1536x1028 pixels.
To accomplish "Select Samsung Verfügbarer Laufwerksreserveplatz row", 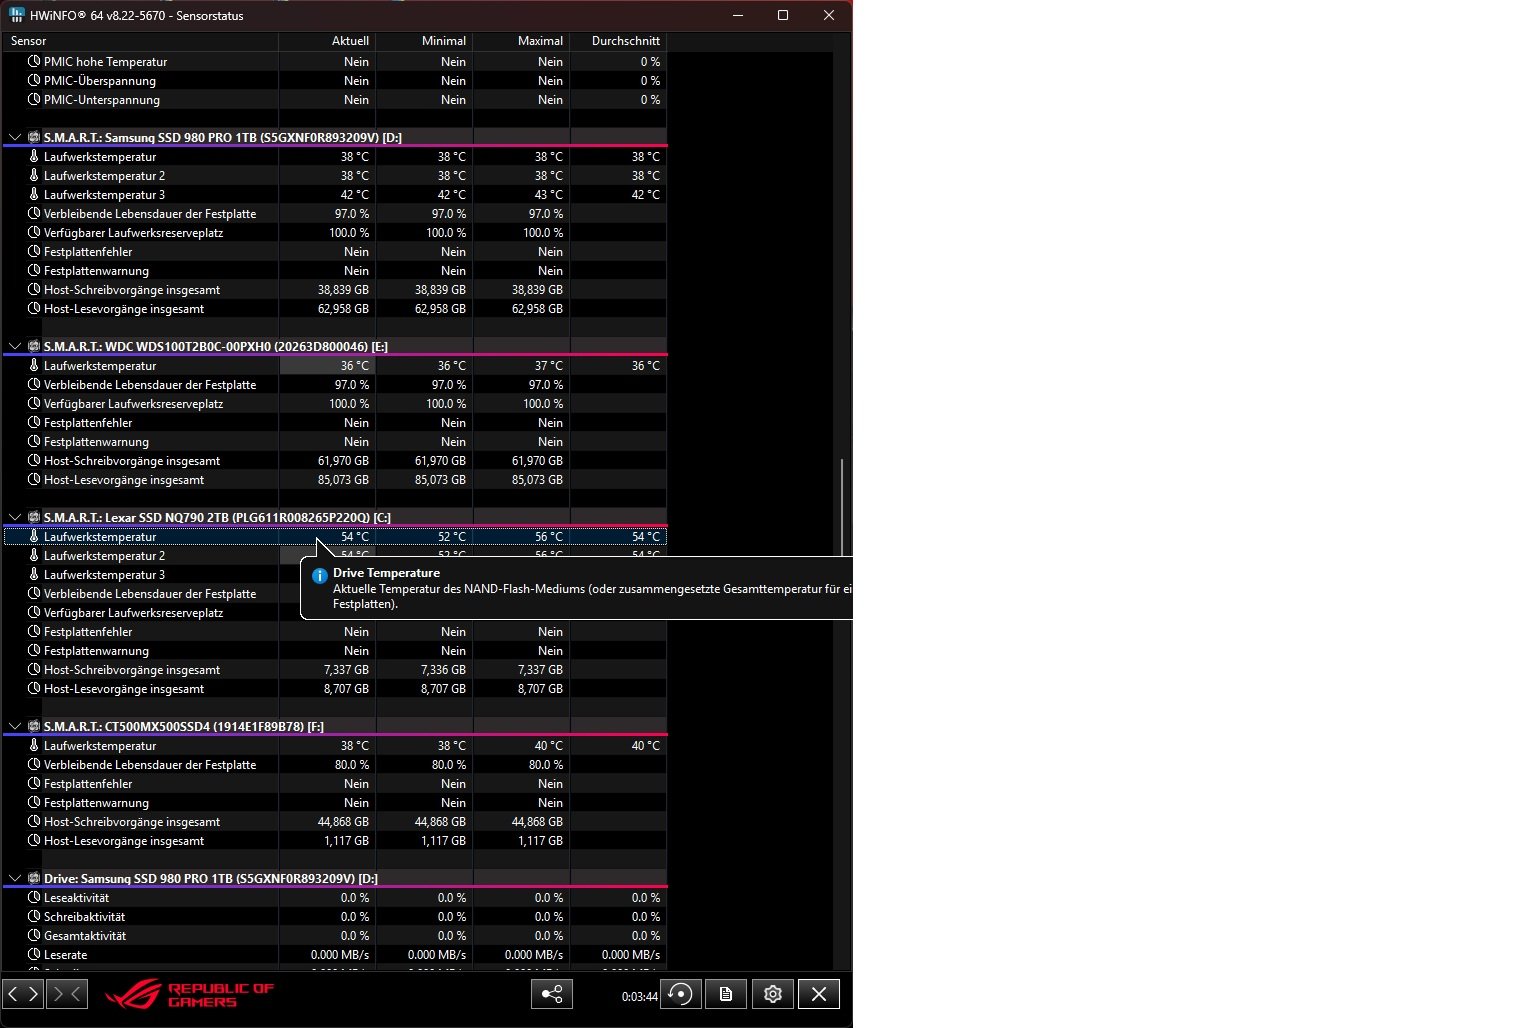I will tap(335, 232).
